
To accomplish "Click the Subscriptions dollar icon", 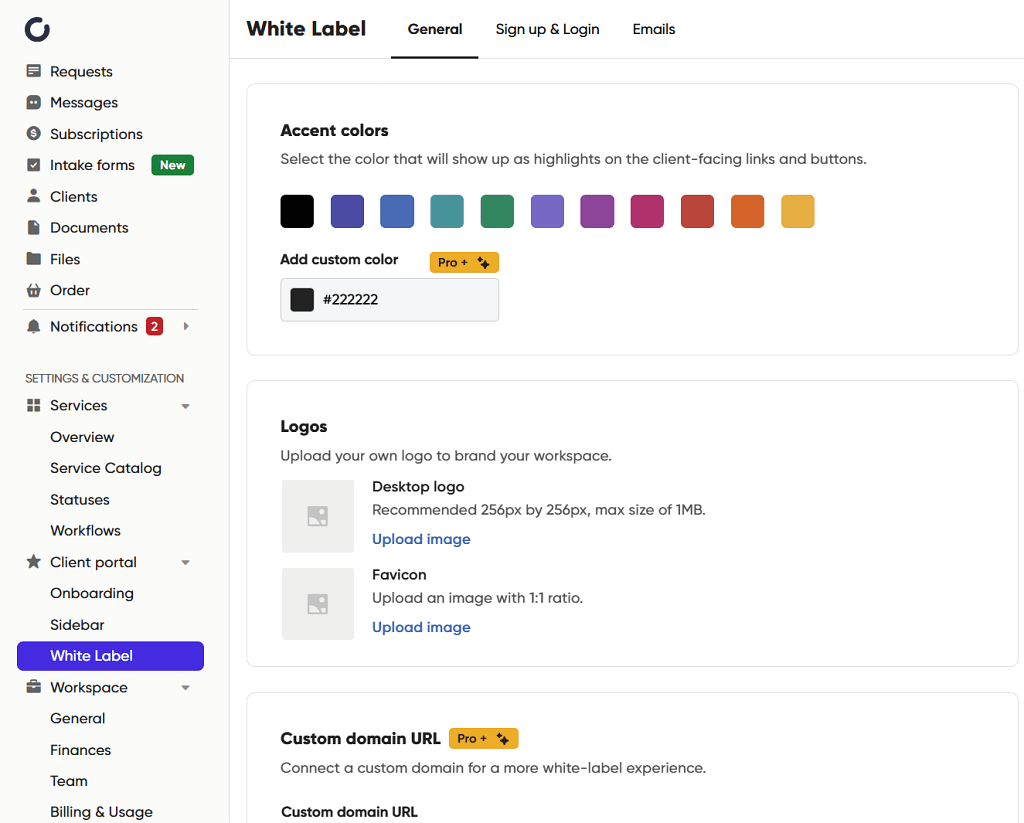I will [33, 133].
